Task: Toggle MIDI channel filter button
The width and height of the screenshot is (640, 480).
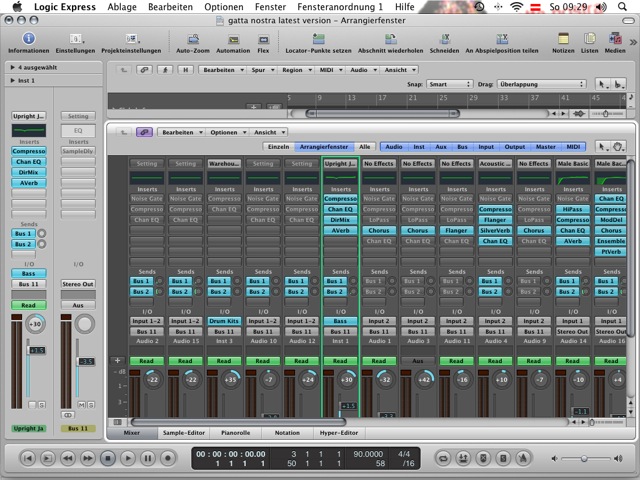Action: (x=573, y=147)
